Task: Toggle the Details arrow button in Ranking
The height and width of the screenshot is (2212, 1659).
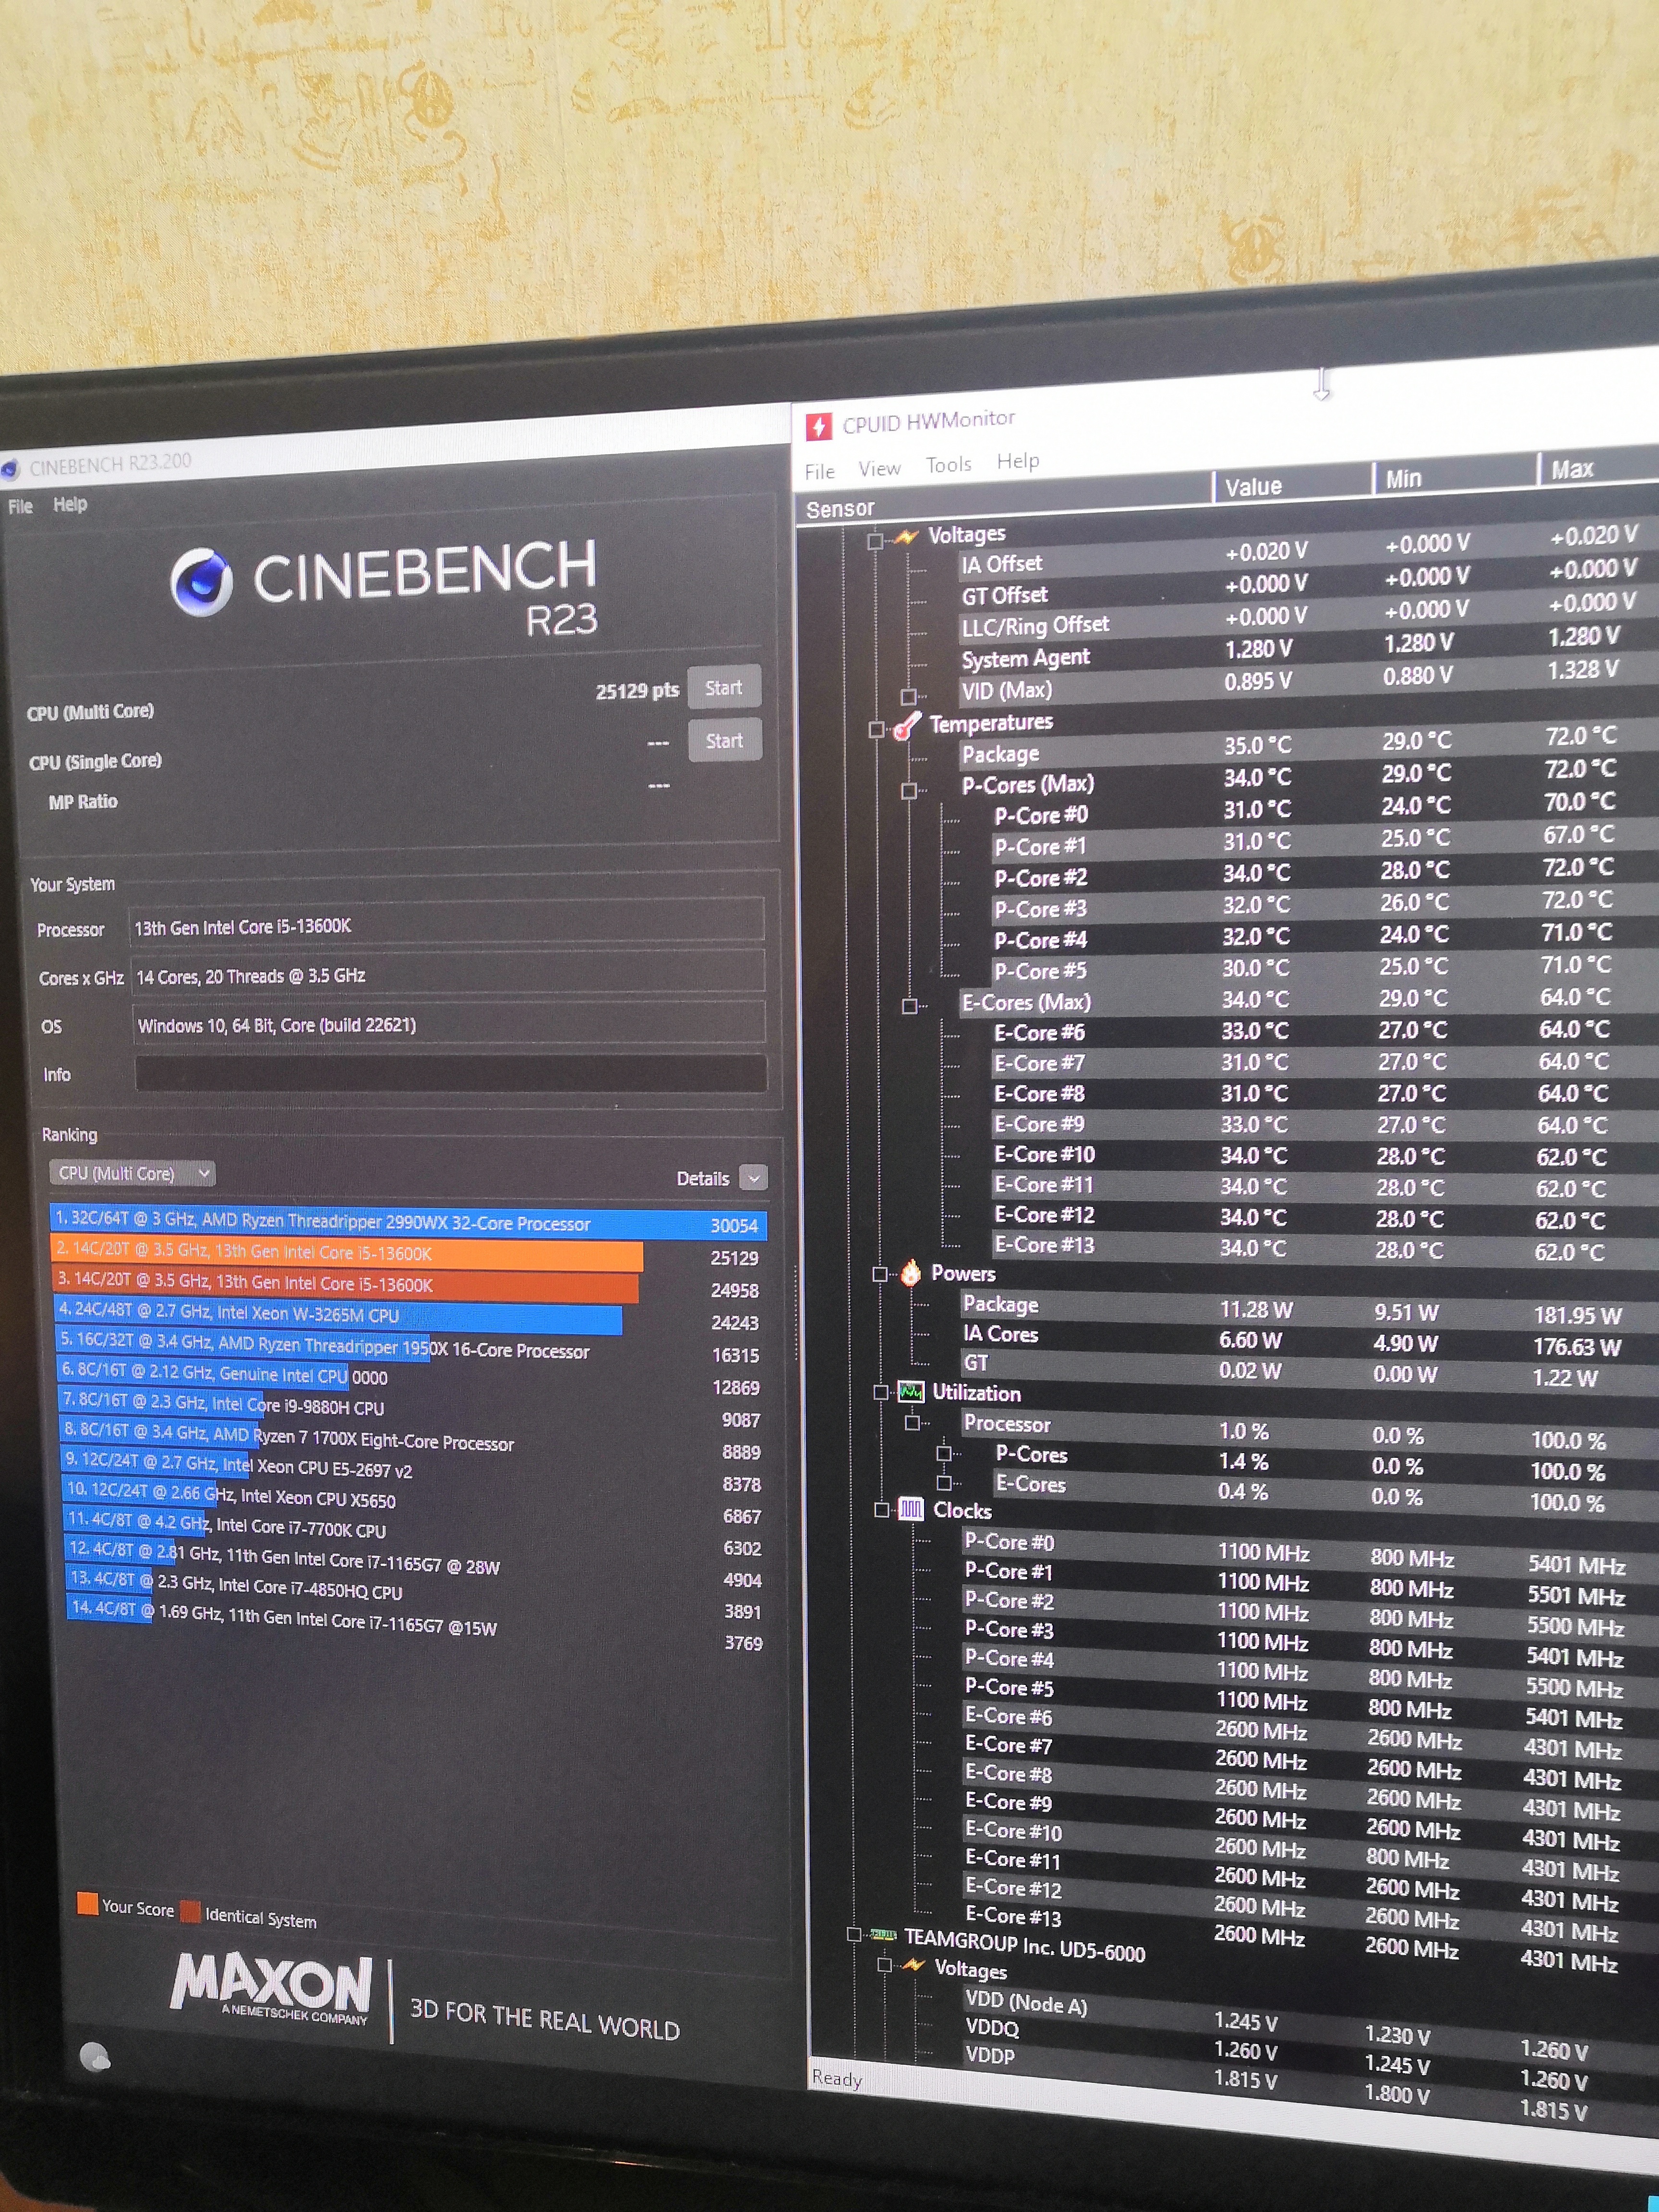Action: click(x=754, y=1178)
